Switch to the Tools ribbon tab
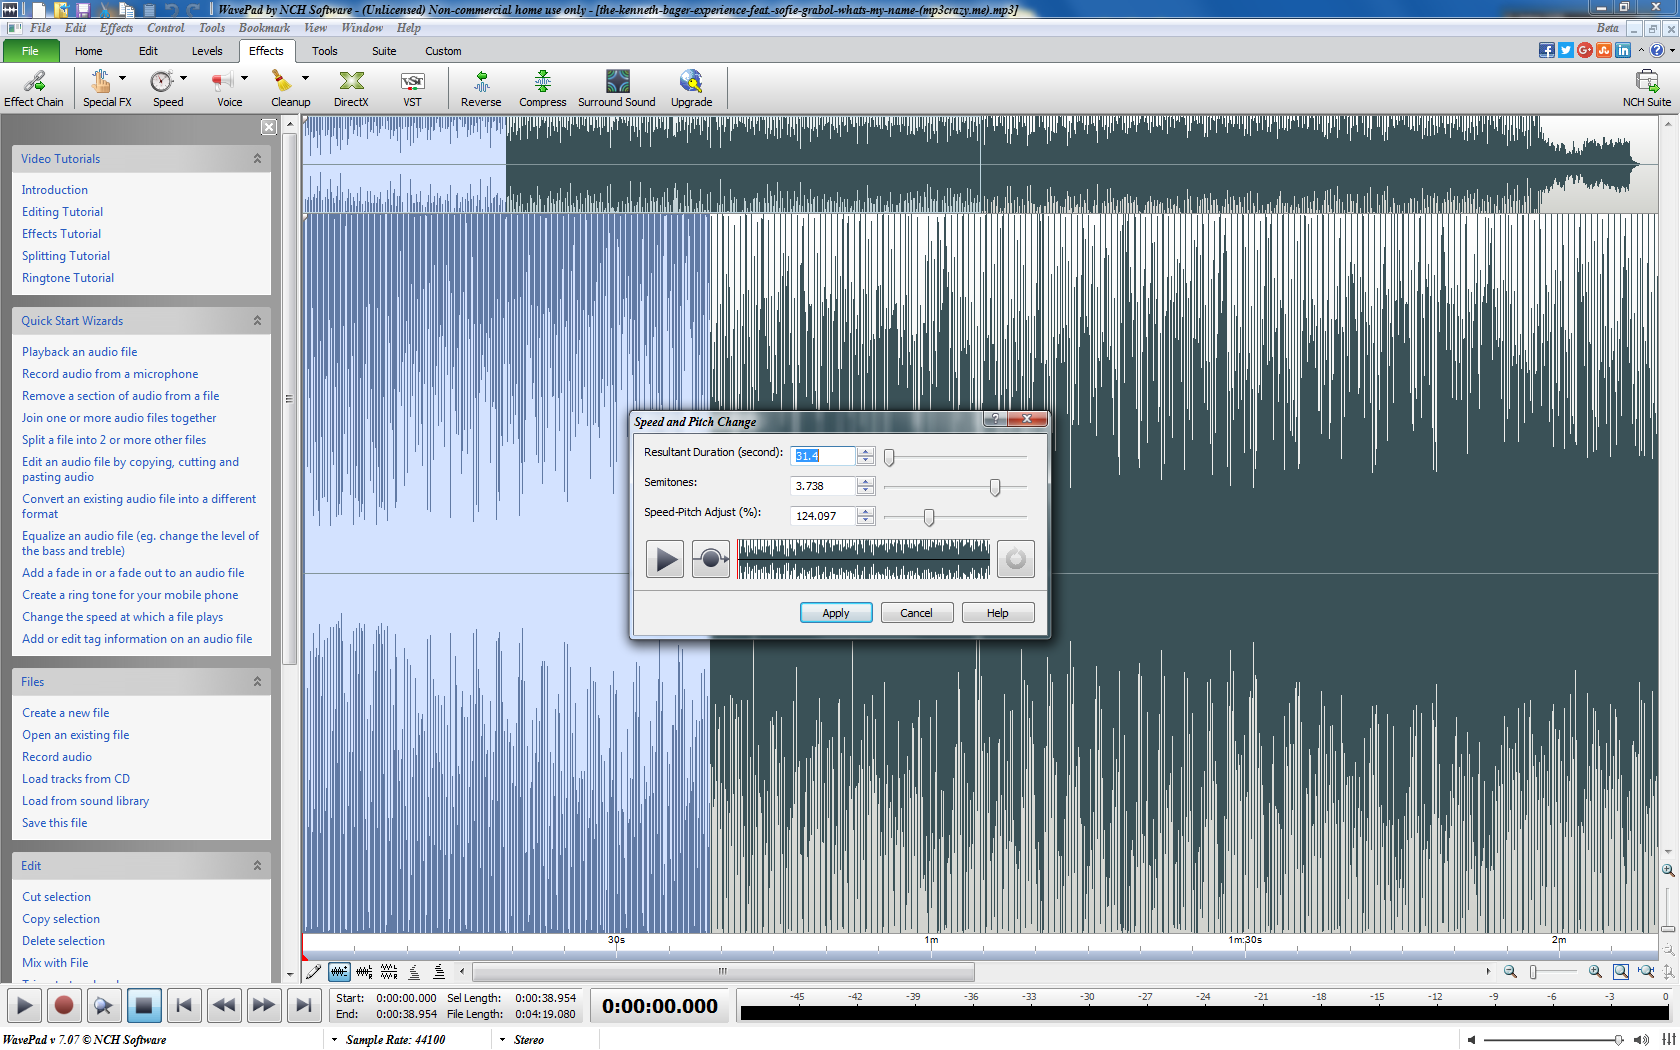 point(324,51)
